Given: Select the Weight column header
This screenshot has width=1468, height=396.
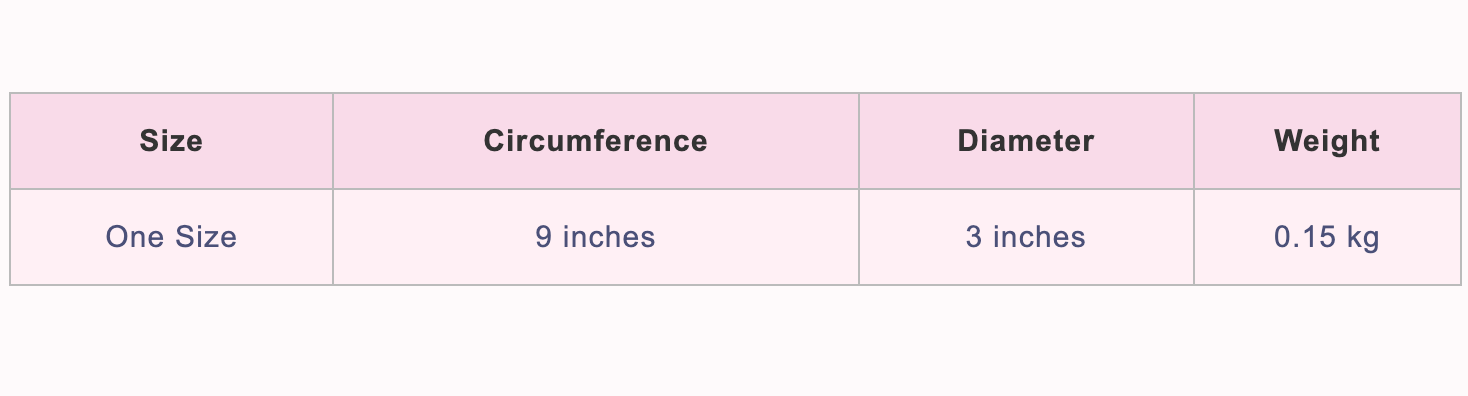Looking at the screenshot, I should coord(1327,141).
